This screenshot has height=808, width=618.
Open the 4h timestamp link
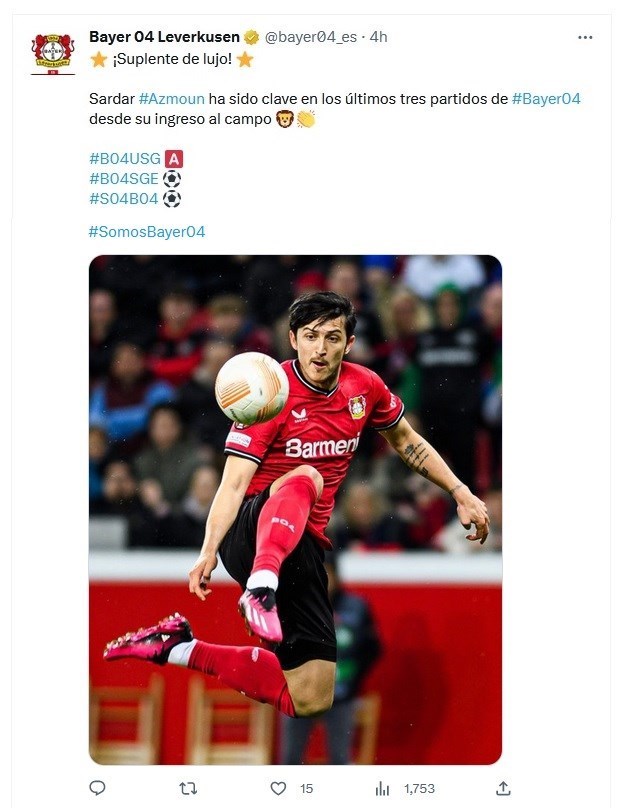[378, 37]
